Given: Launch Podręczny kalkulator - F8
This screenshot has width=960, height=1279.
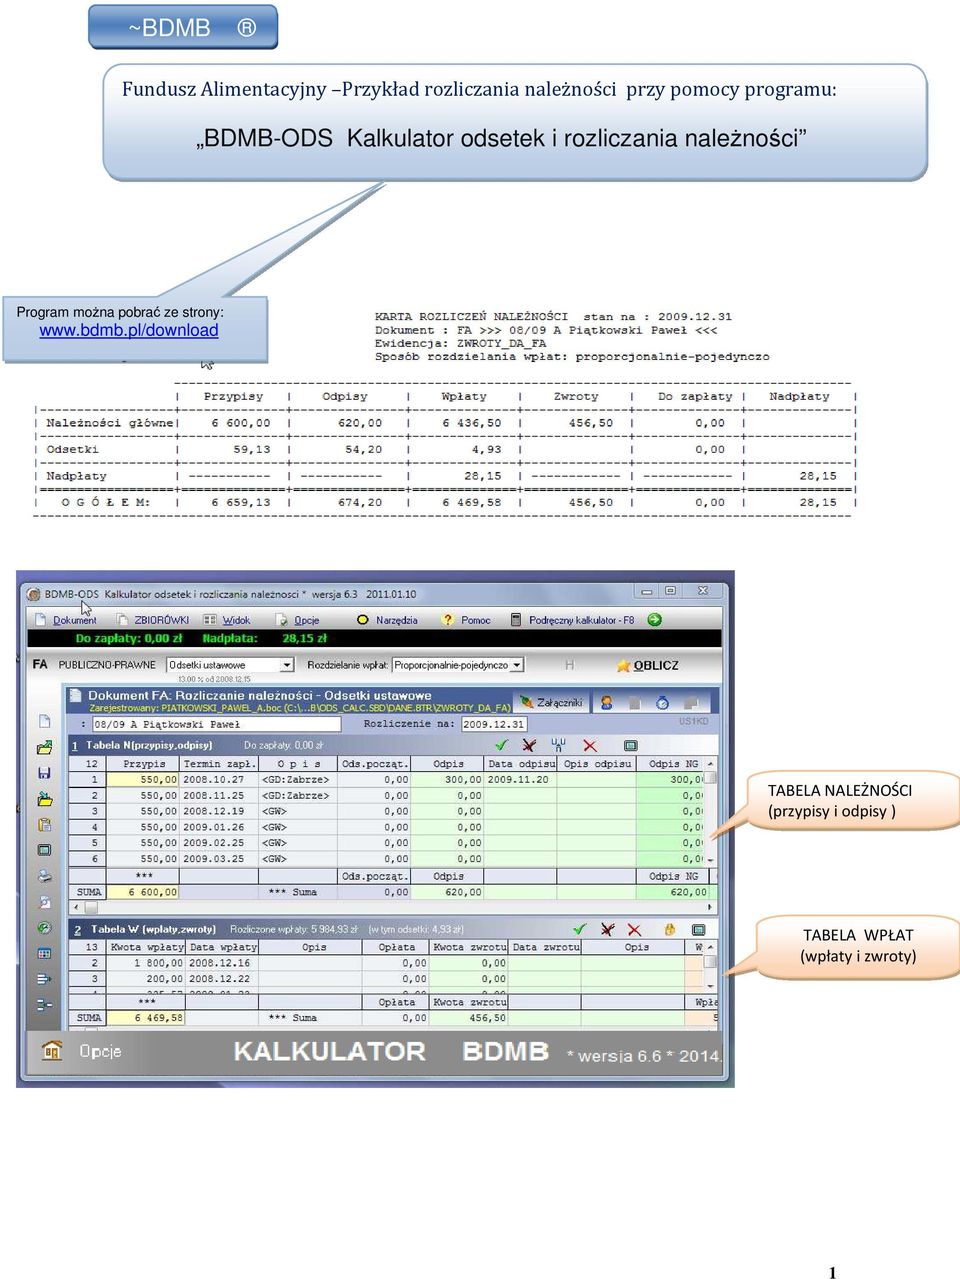Looking at the screenshot, I should pos(581,620).
